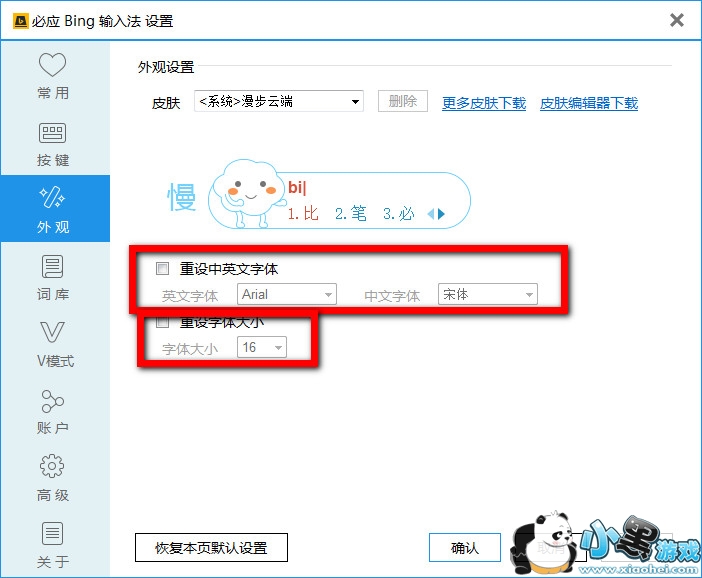The width and height of the screenshot is (702, 578).
Task: Open the 关于 about document icon
Action: coord(52,533)
